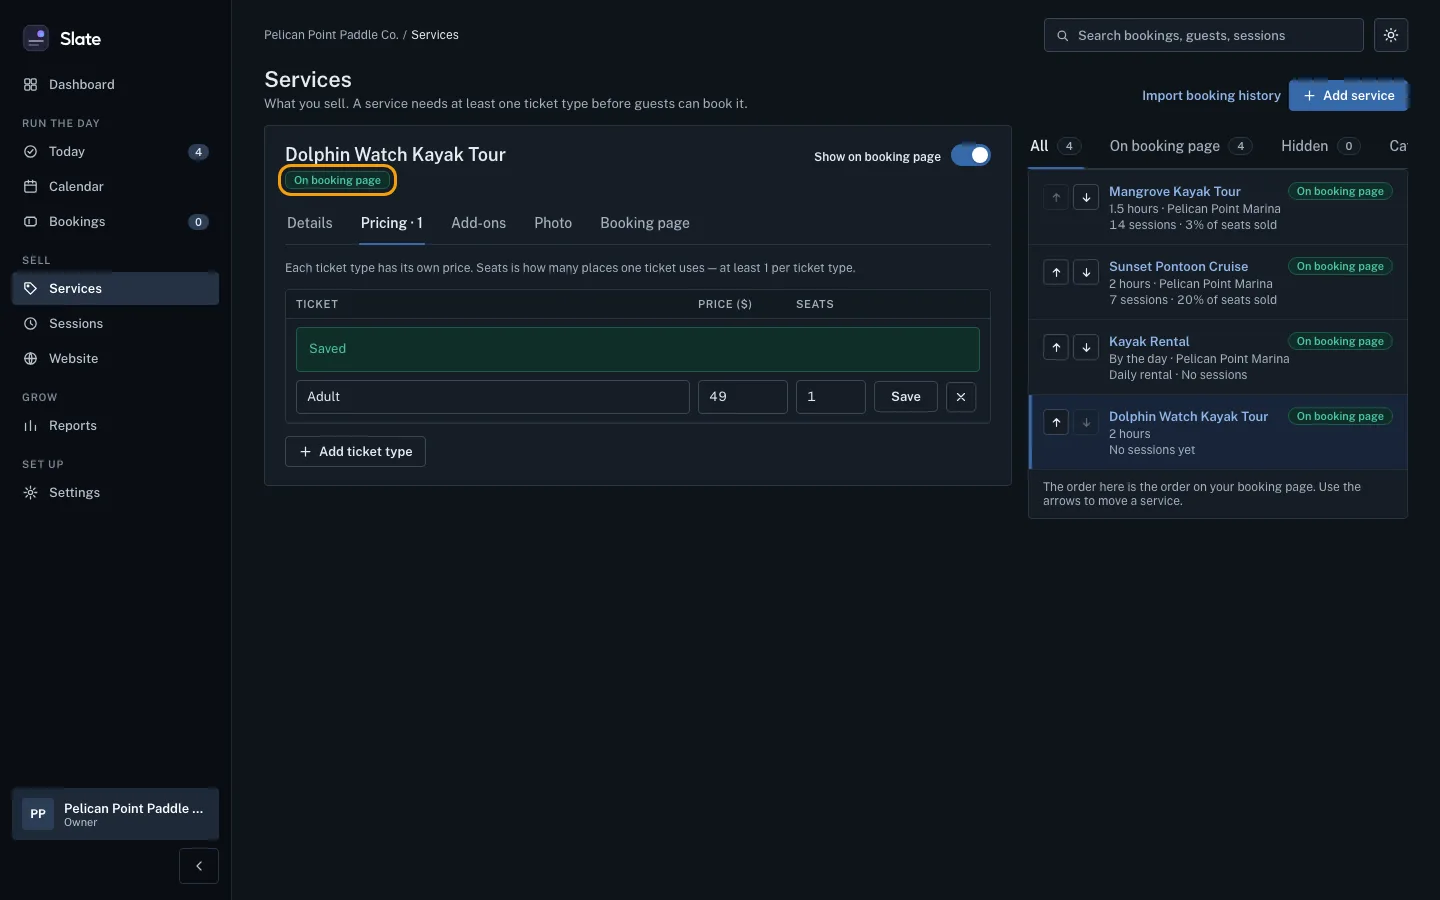The image size is (1440, 900).
Task: Select the Hidden filter tab
Action: click(1321, 146)
